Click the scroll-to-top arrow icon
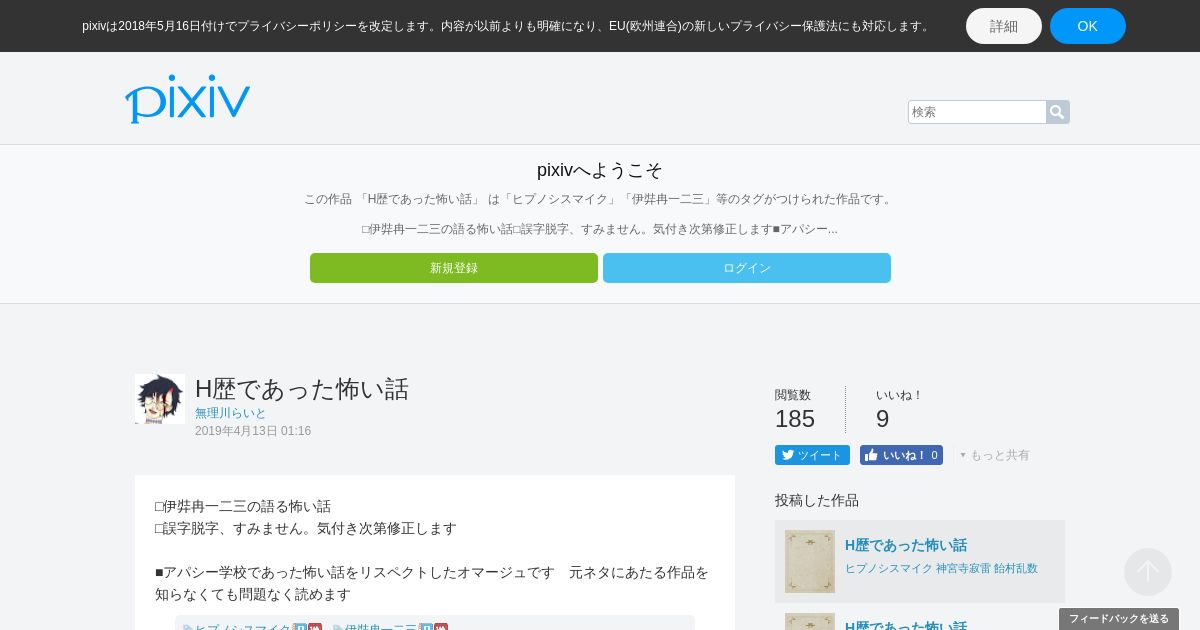Screen dimensions: 1200x630 [1148, 572]
